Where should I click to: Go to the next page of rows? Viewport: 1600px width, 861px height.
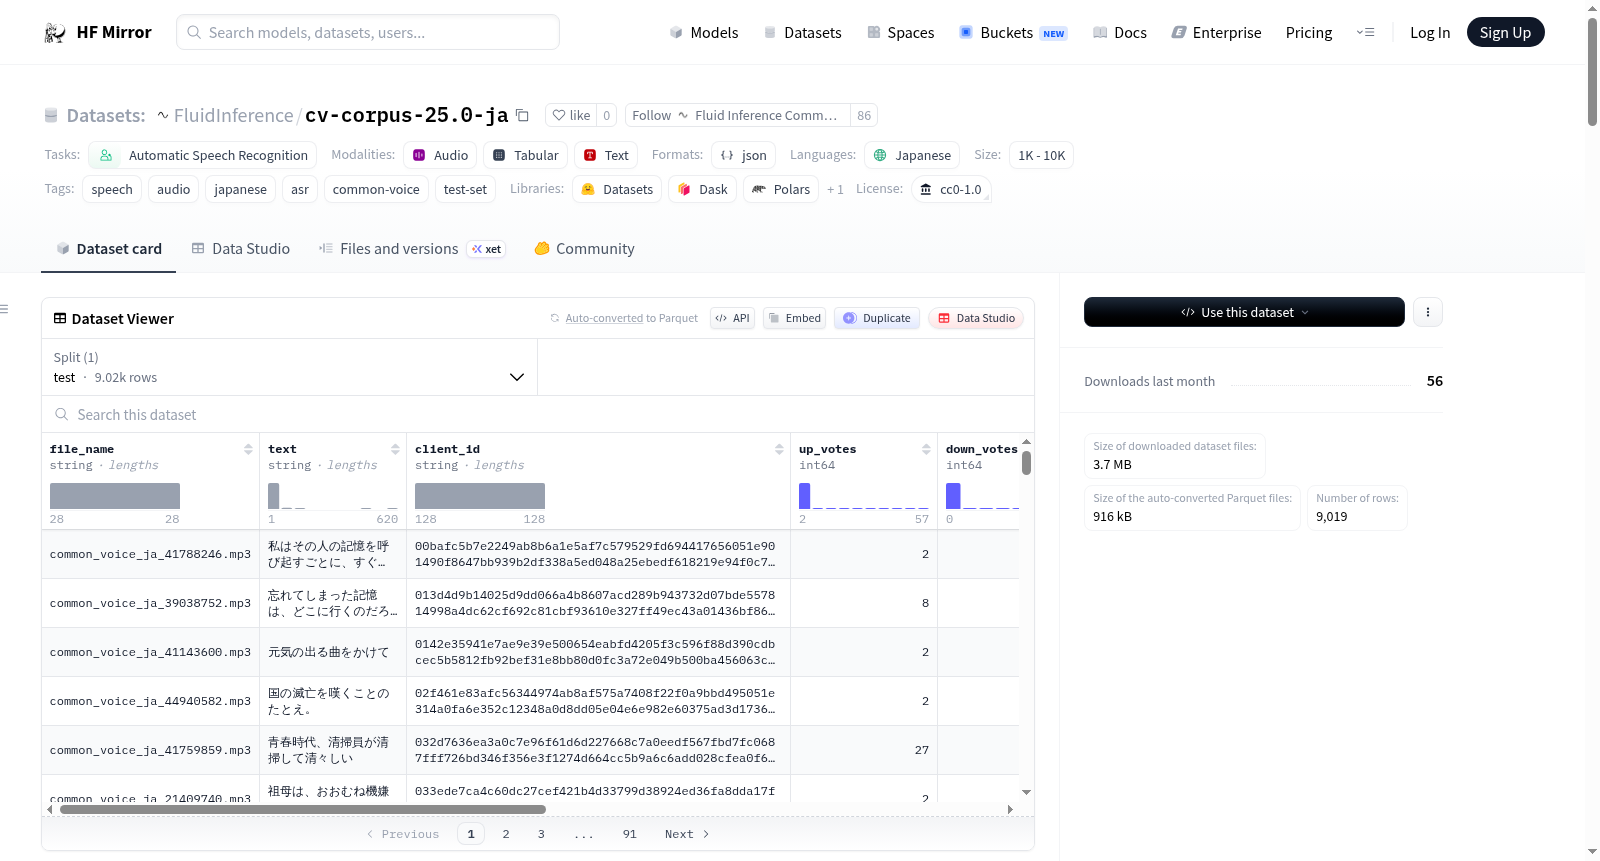click(687, 834)
